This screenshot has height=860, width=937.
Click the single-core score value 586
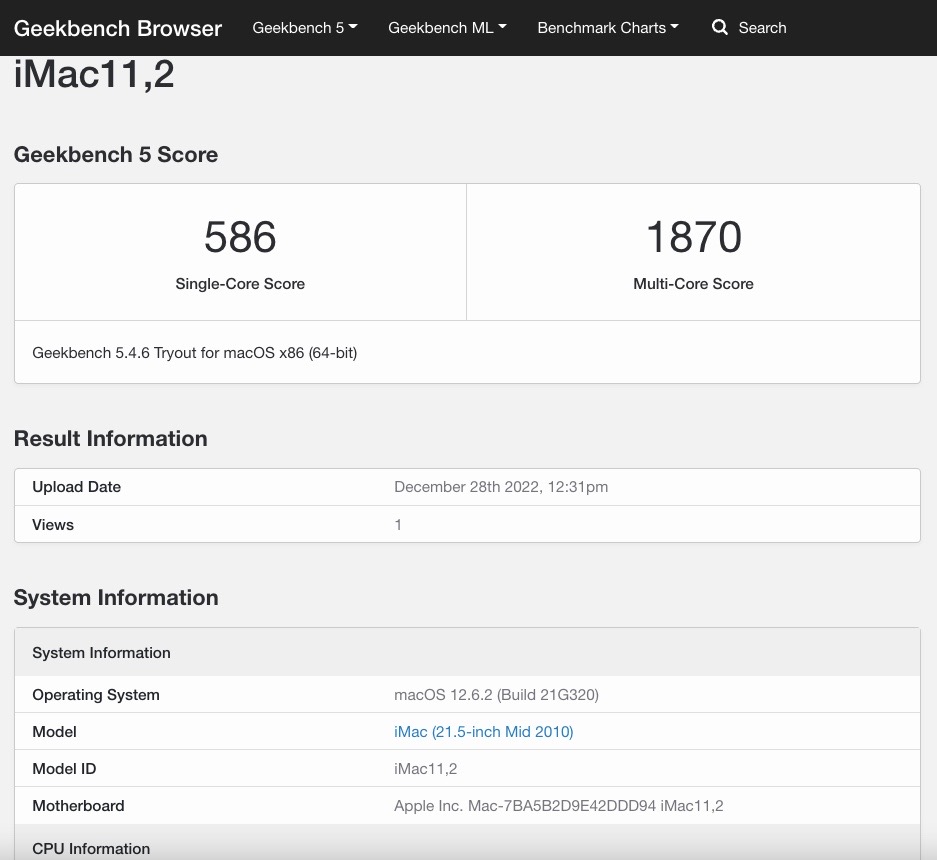click(240, 237)
